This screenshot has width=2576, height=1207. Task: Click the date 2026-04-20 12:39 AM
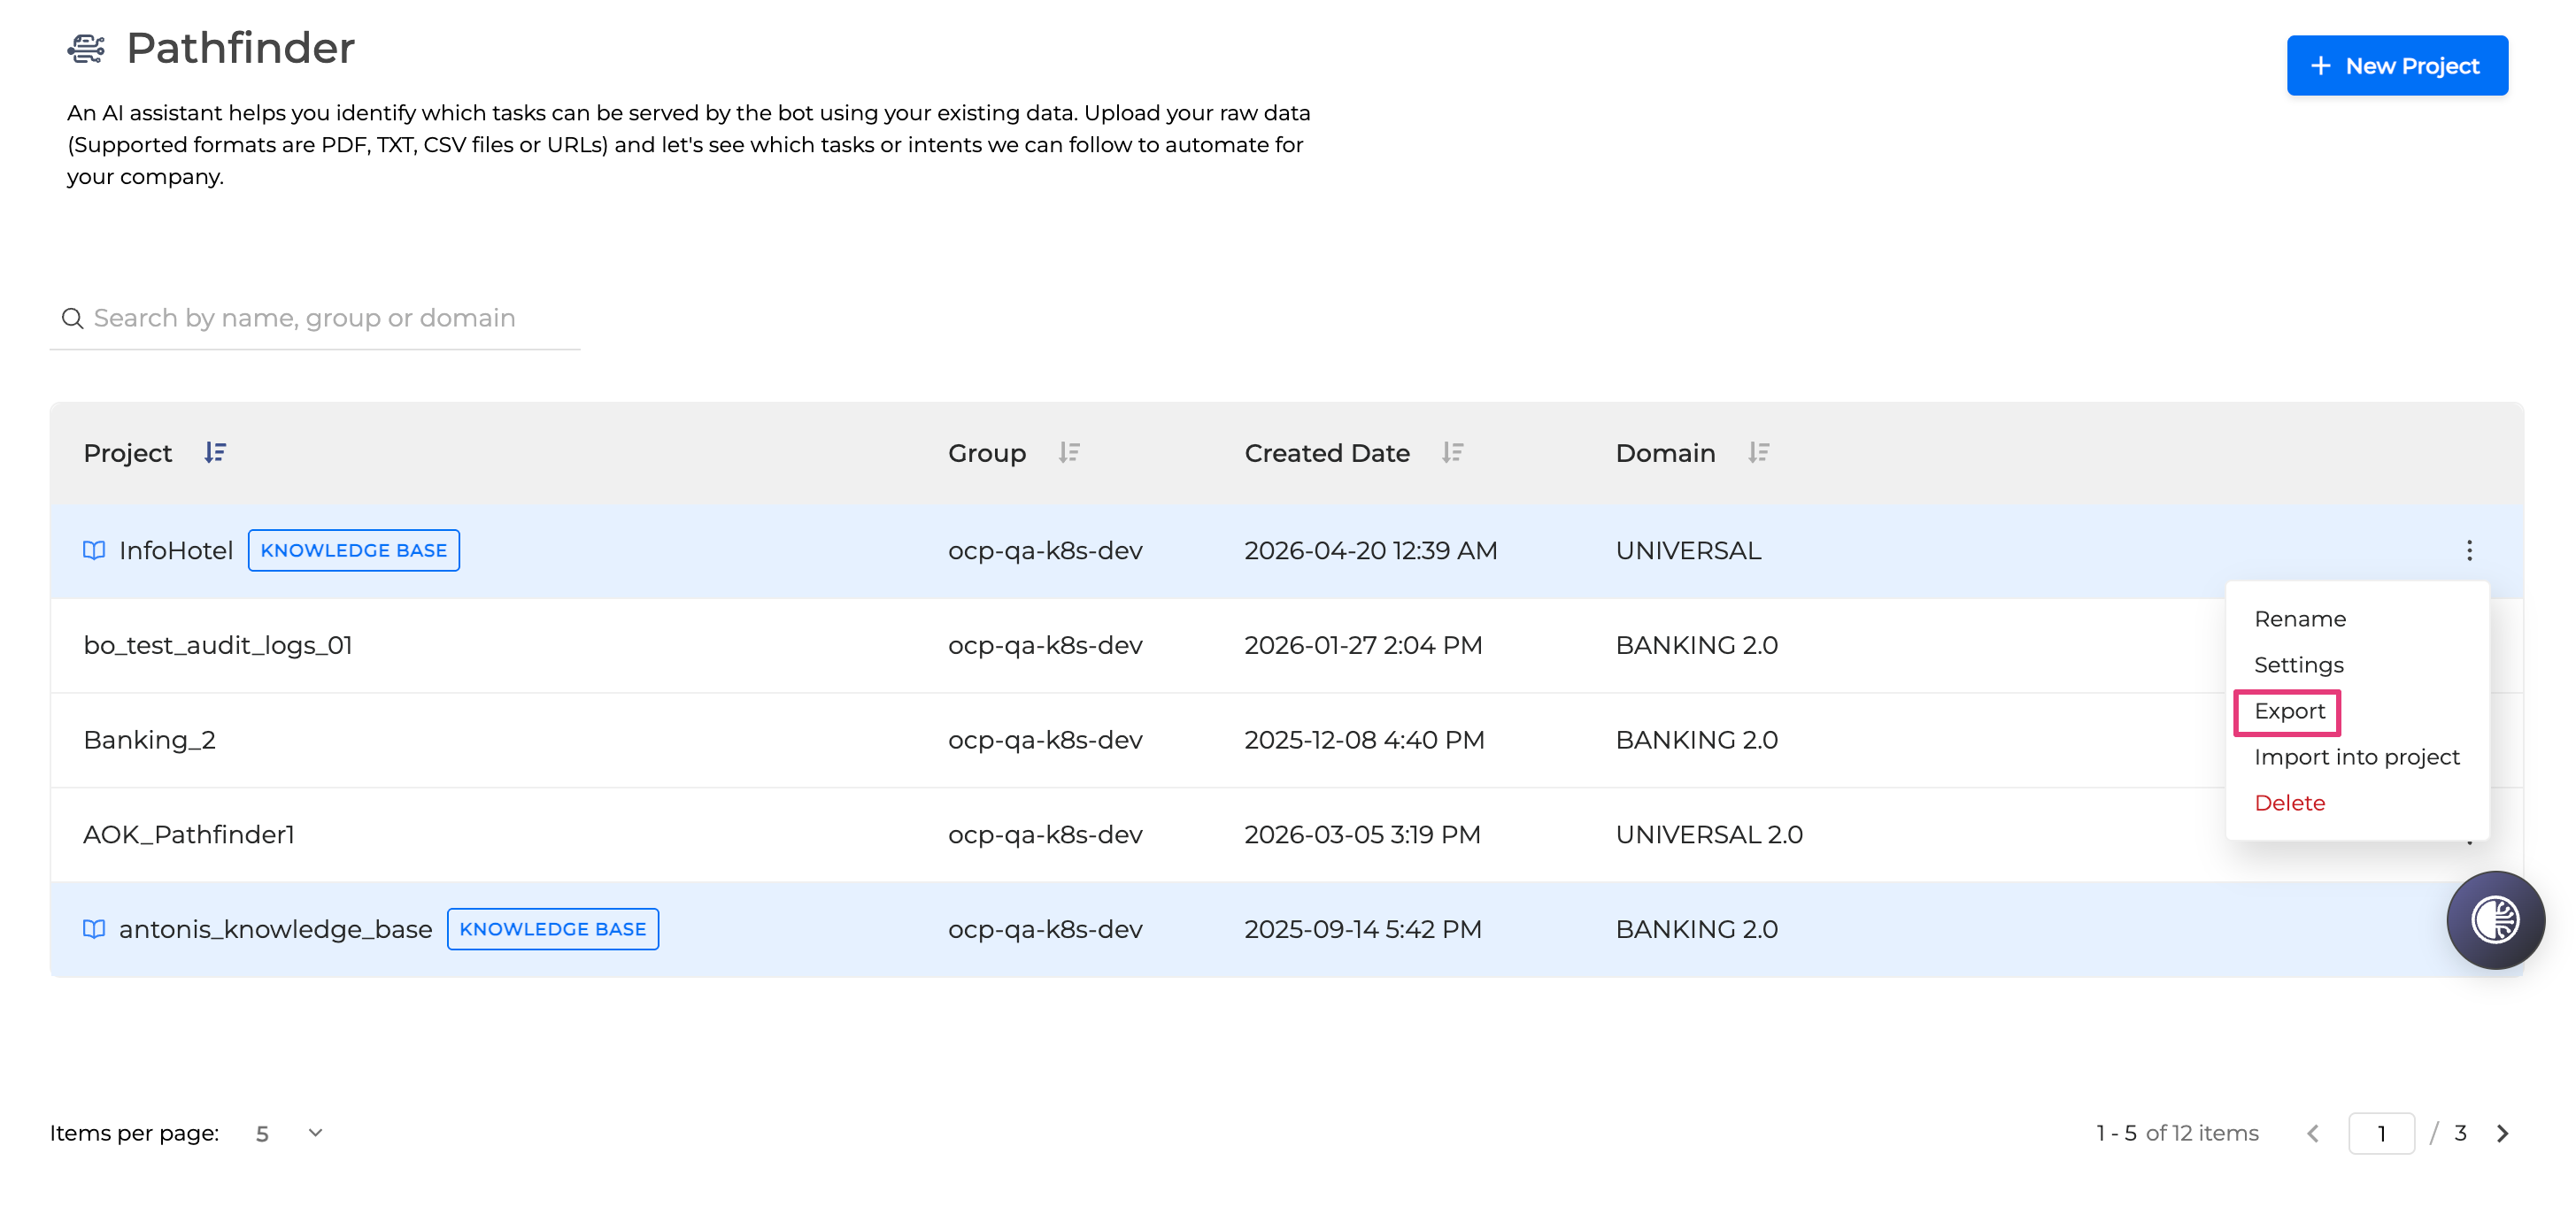(x=1370, y=551)
